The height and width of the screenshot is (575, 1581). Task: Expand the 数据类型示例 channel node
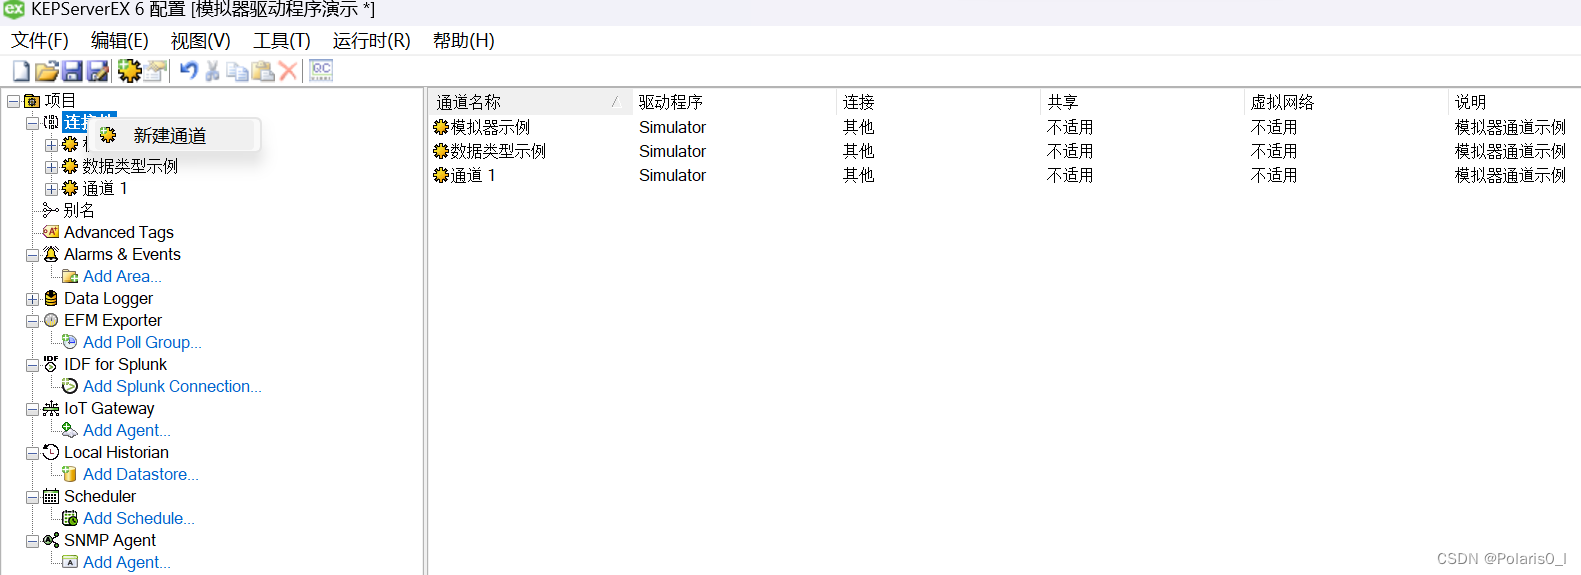(52, 167)
